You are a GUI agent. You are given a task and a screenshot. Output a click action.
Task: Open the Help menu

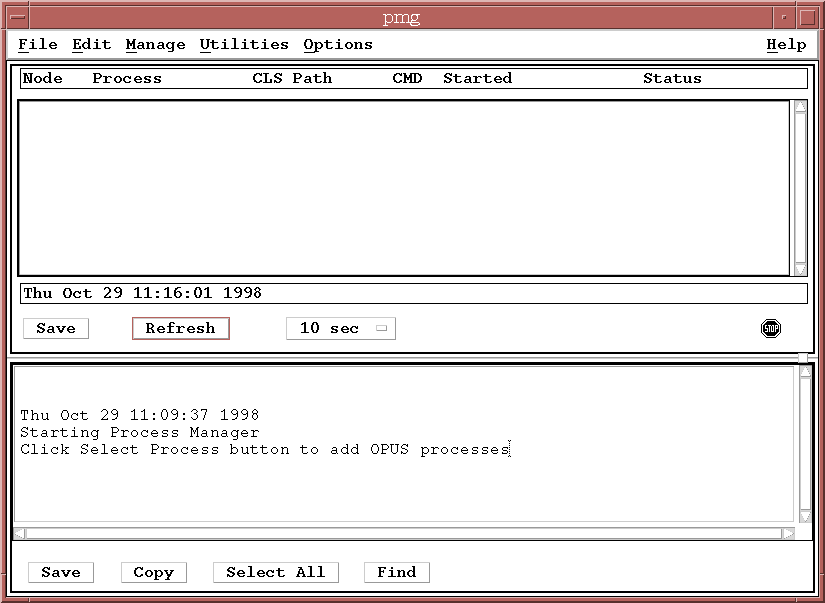pos(786,45)
